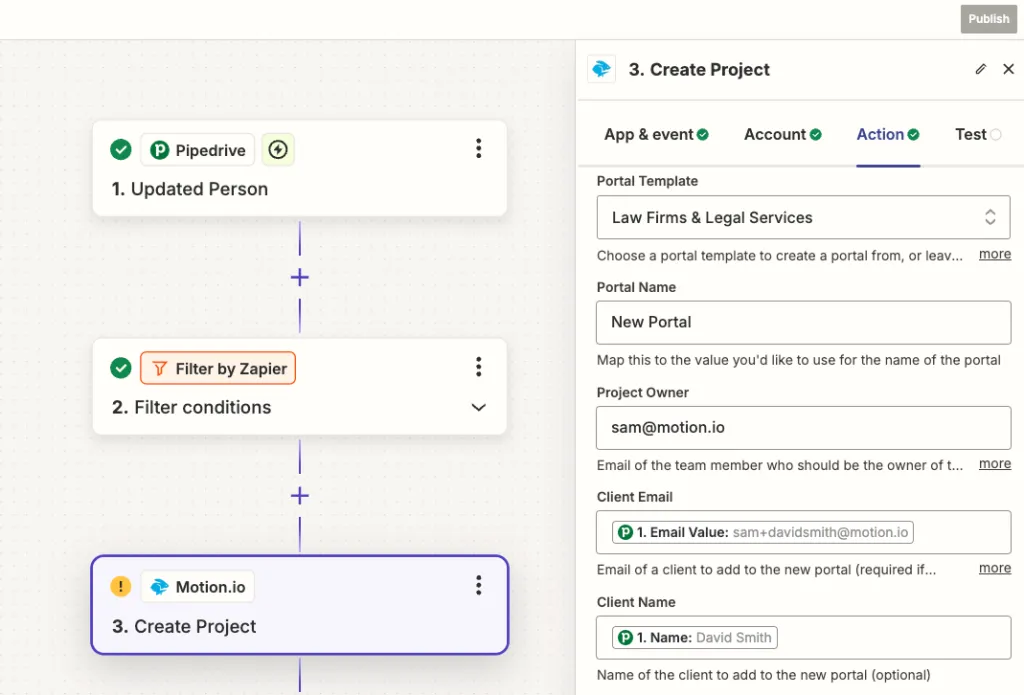Add step between Filter and Motion.io

[300, 496]
